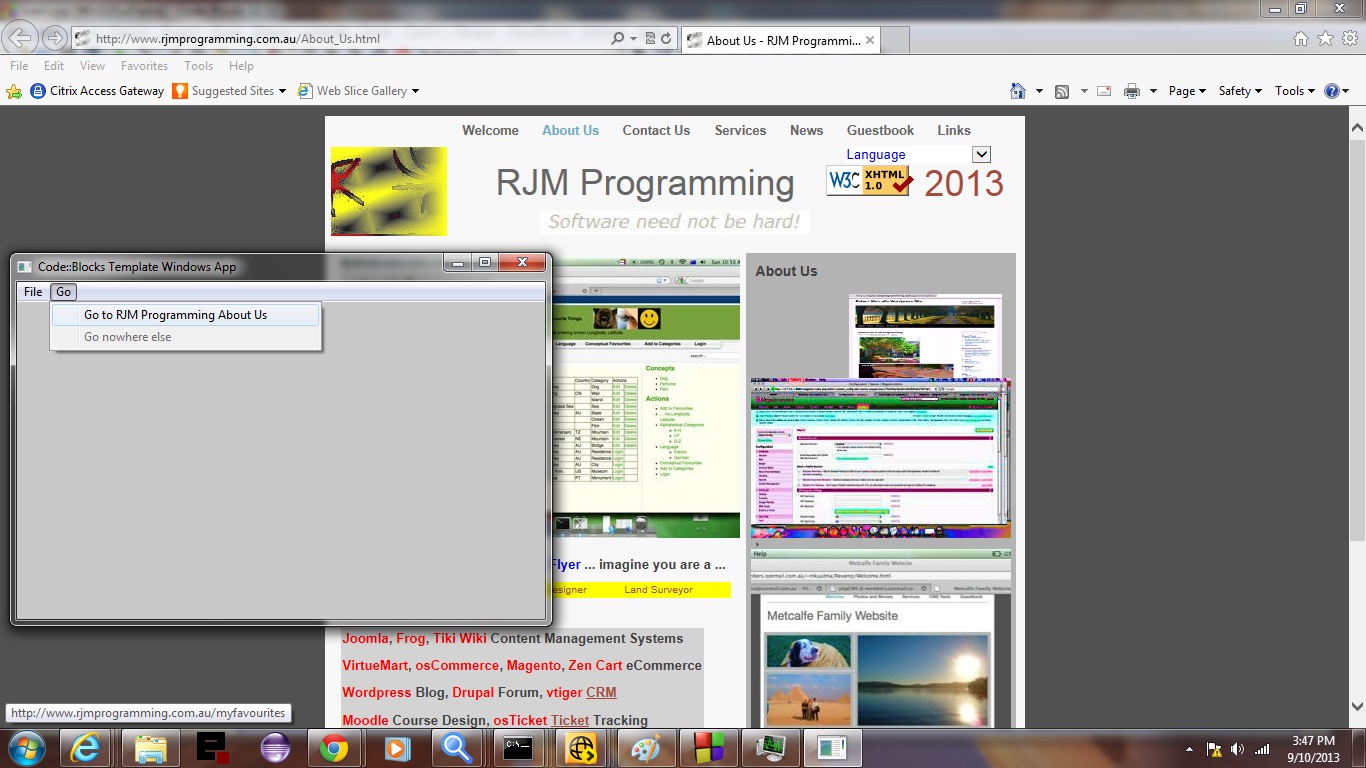This screenshot has width=1366, height=768.
Task: Open Windows Media Player taskbar icon
Action: click(x=396, y=748)
